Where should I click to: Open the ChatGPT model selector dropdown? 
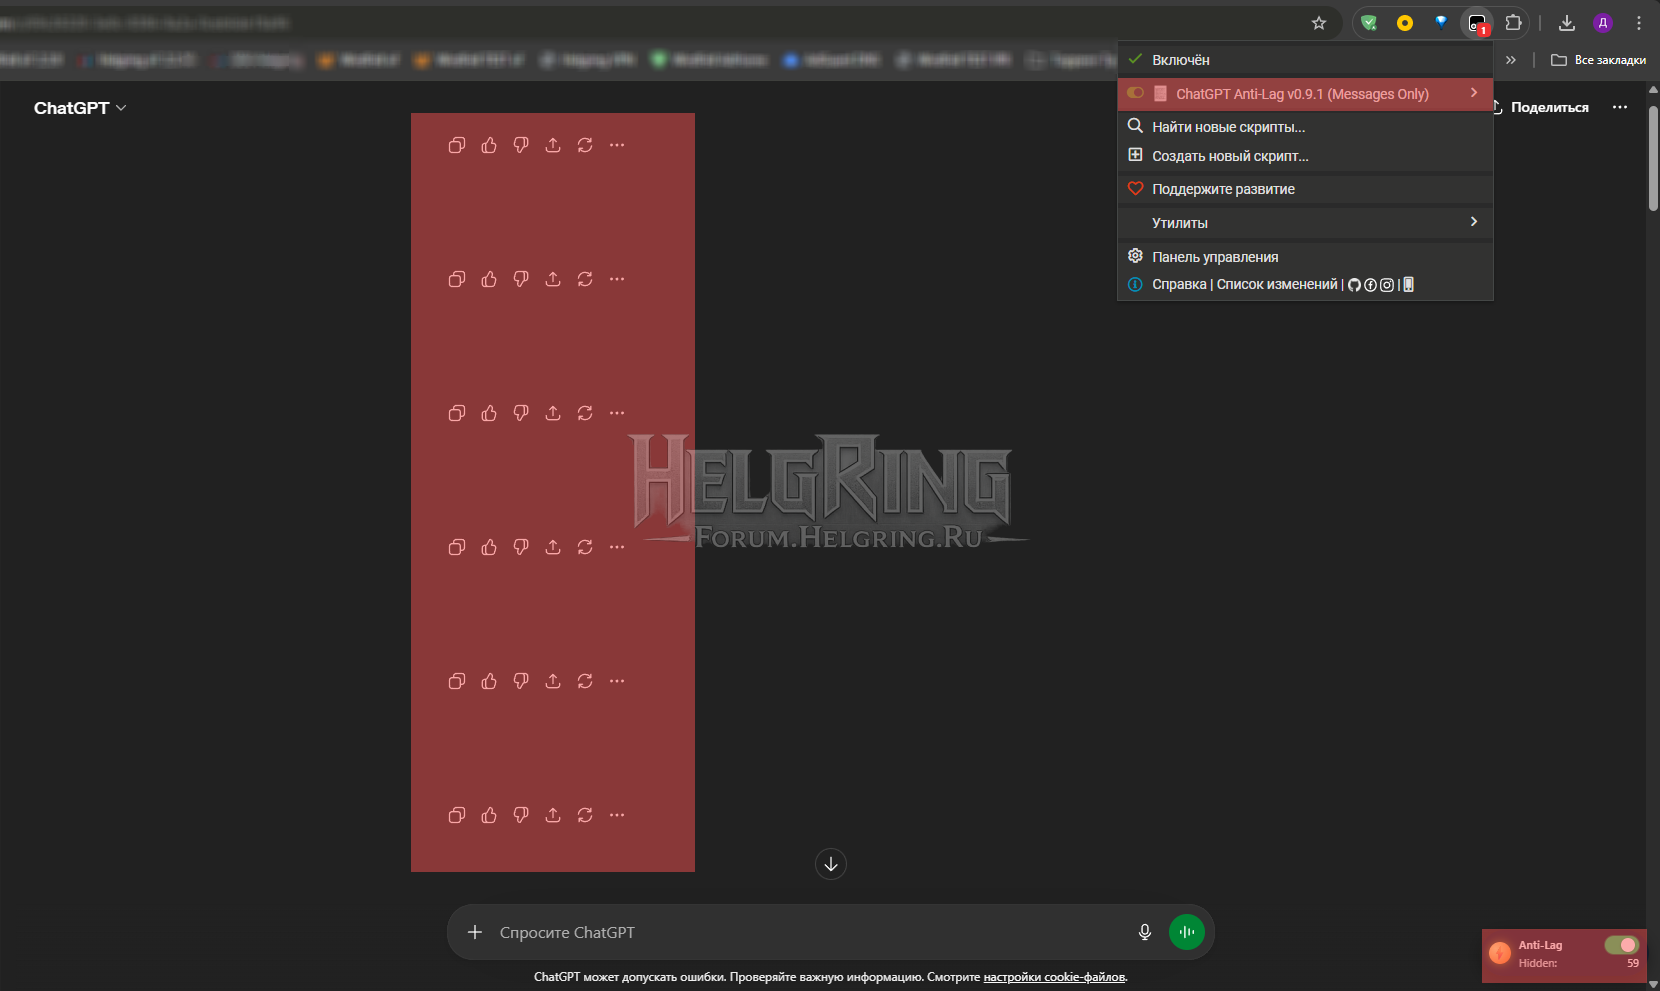pyautogui.click(x=80, y=108)
